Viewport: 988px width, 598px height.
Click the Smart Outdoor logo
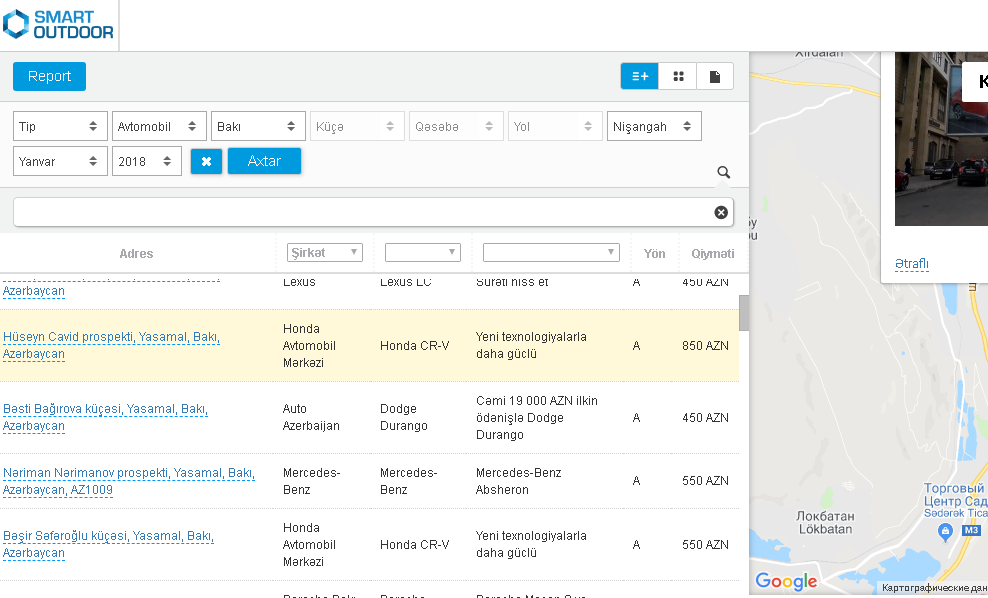[x=58, y=25]
